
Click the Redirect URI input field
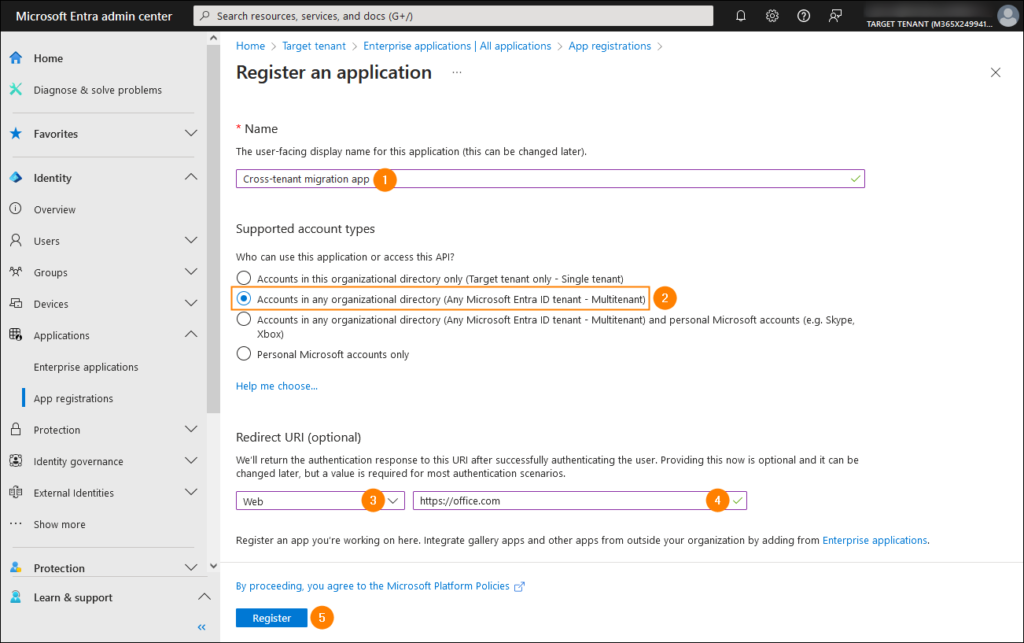tap(579, 501)
